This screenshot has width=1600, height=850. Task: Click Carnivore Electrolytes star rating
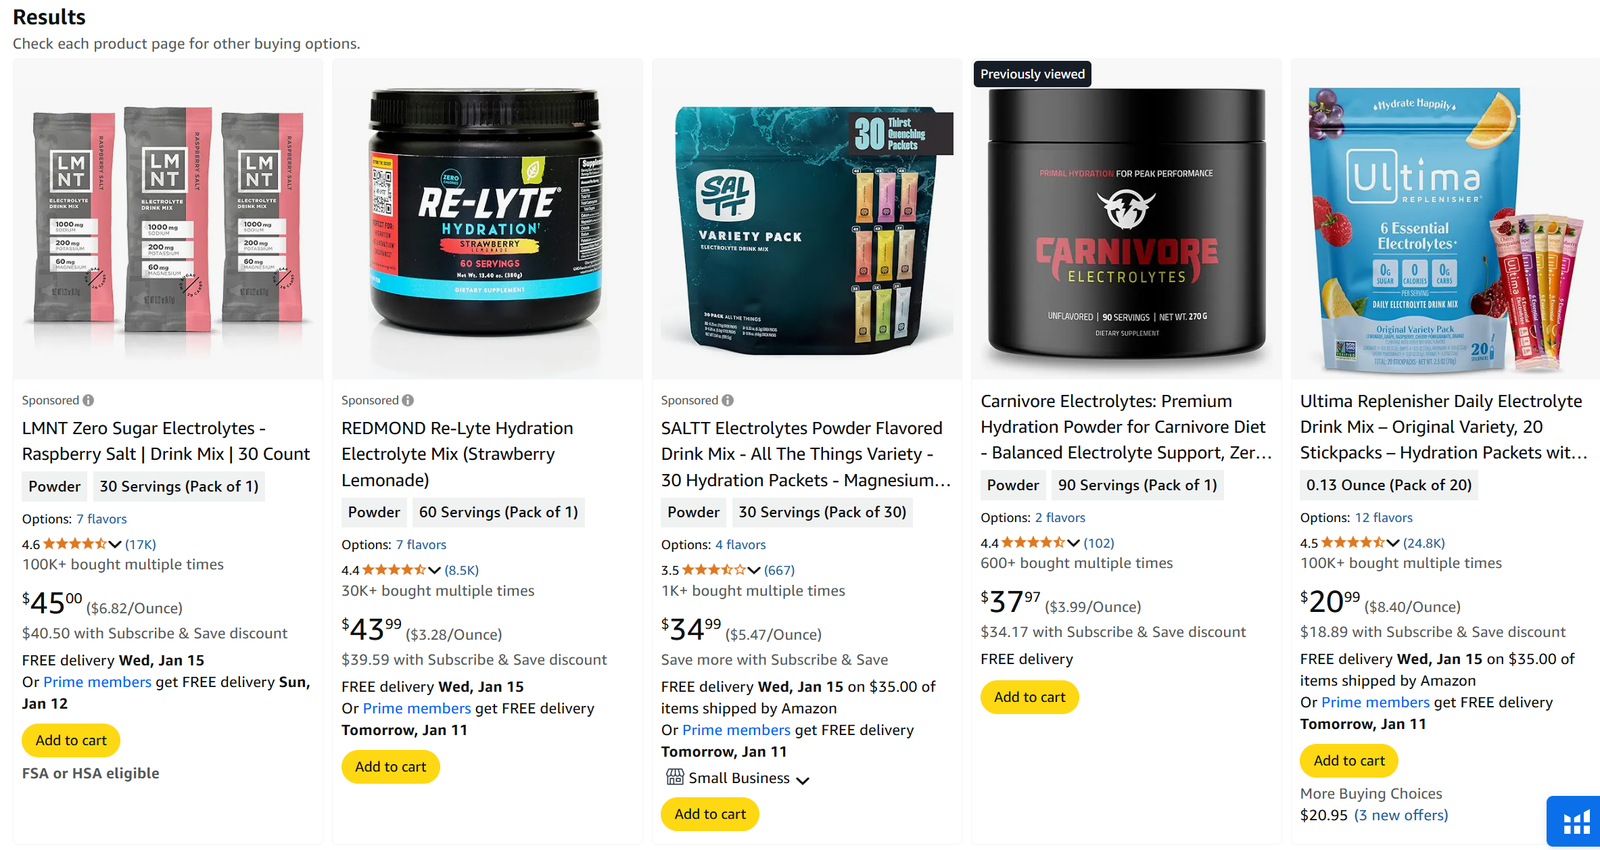(x=1033, y=542)
